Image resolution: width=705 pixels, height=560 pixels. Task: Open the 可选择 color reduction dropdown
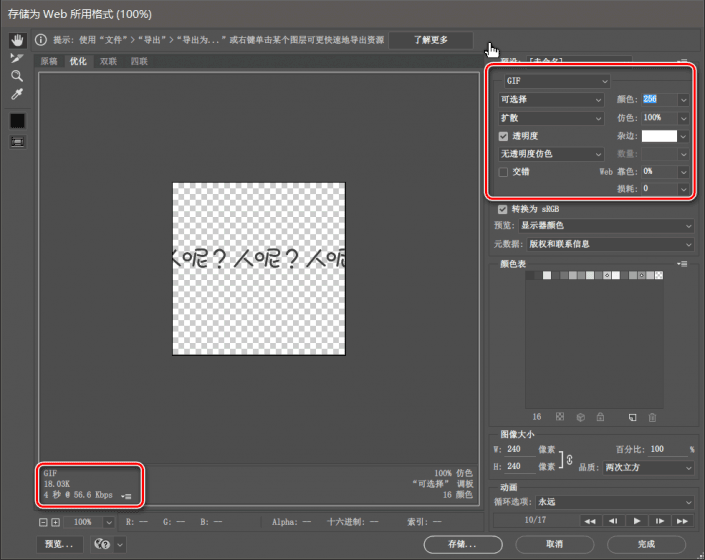551,99
